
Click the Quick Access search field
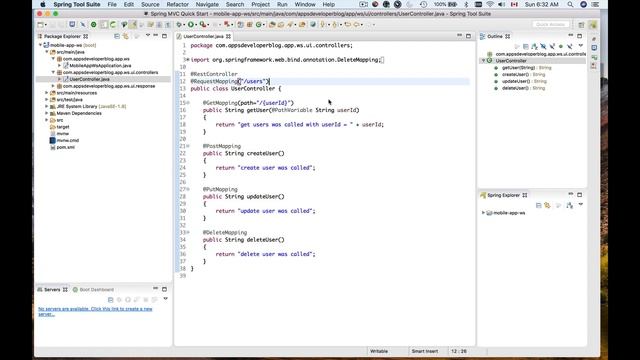[551, 24]
